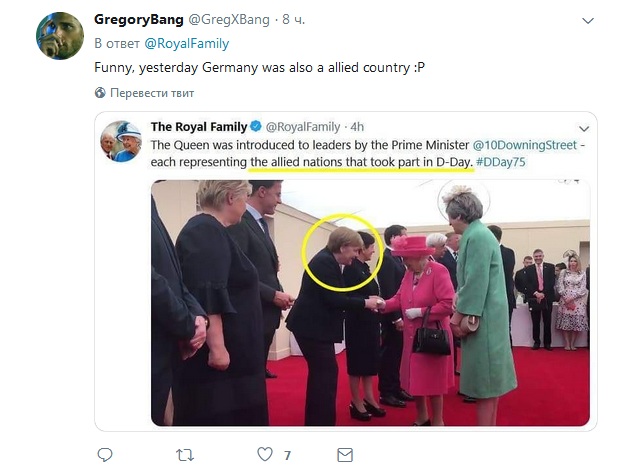The height and width of the screenshot is (471, 635).
Task: Expand the quoted tweet's chevron menu
Action: tap(582, 127)
